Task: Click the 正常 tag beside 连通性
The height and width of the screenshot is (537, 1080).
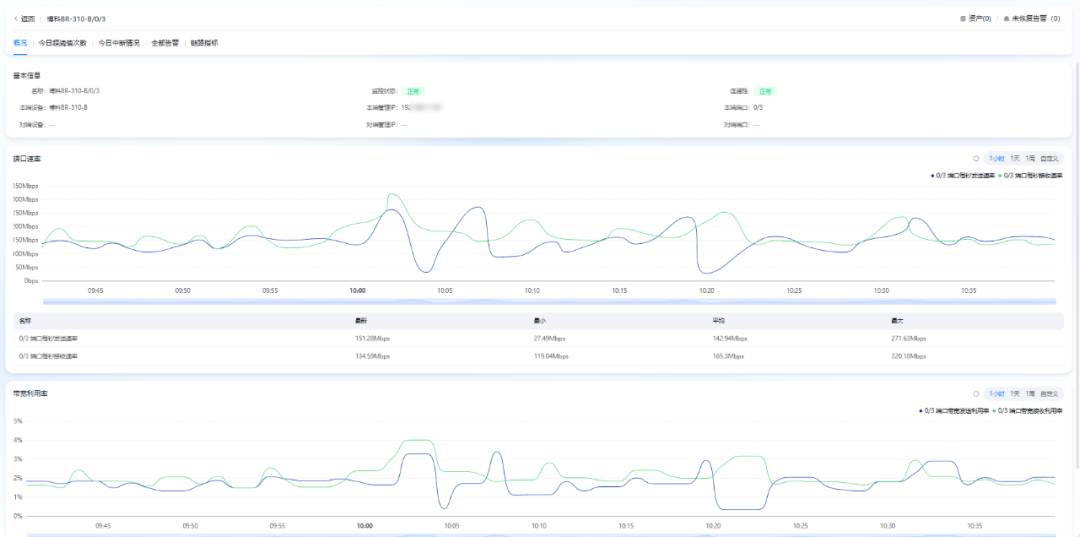Action: point(765,91)
